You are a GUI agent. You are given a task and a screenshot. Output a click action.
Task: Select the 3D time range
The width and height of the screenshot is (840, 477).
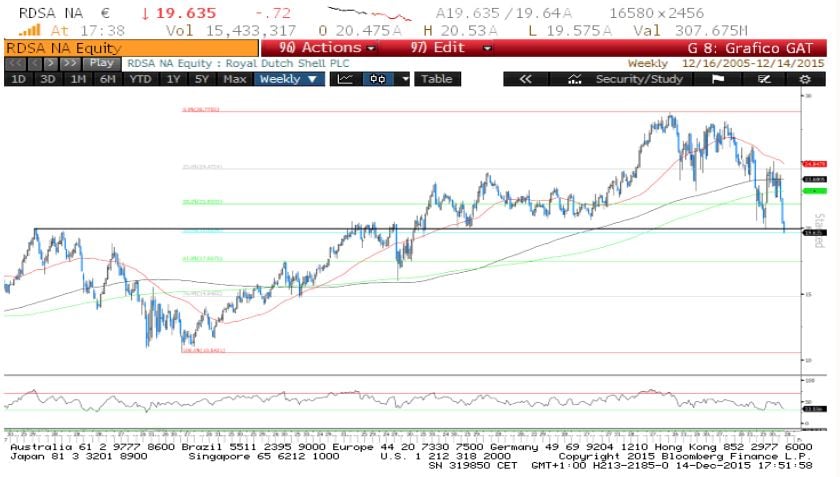48,79
